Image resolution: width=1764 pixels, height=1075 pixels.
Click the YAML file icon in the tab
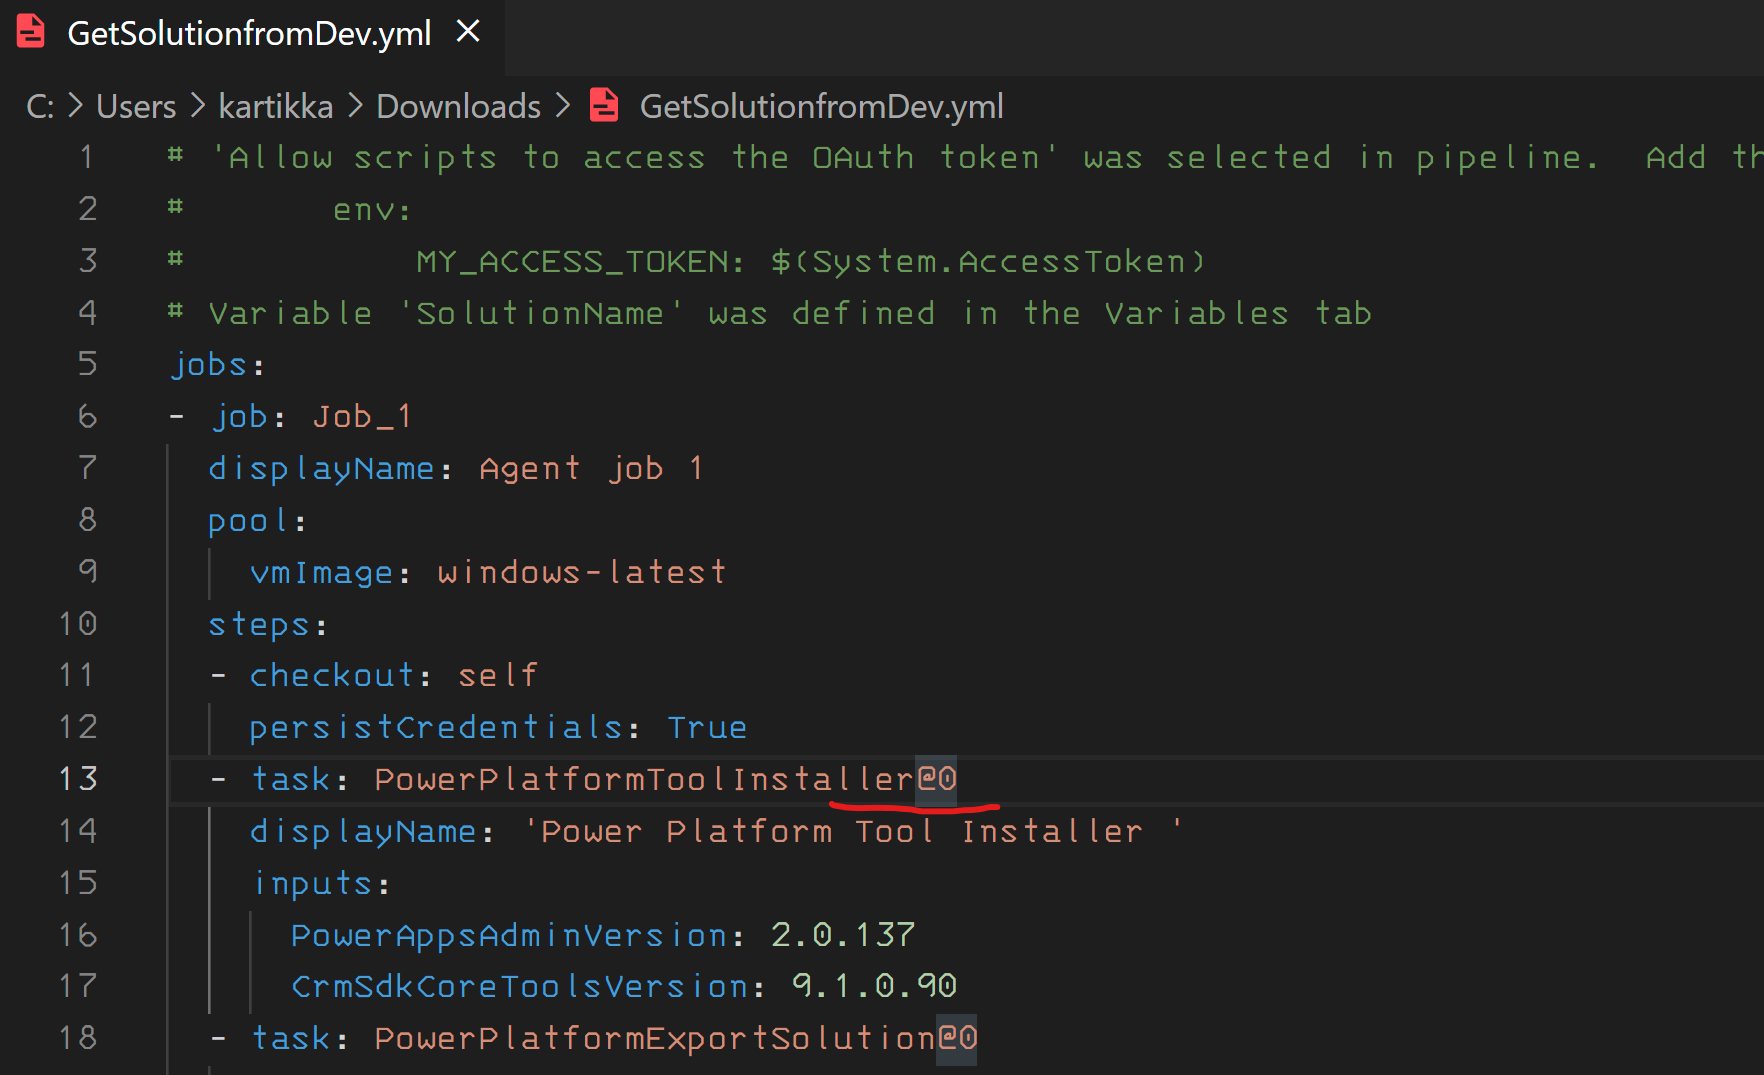click(x=31, y=32)
